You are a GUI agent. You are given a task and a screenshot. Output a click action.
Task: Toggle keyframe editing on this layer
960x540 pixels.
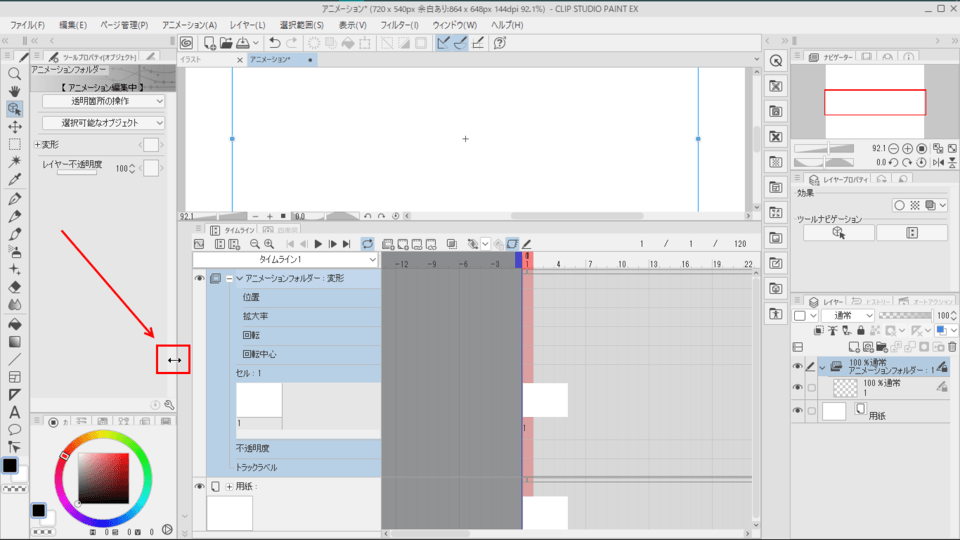tap(512, 244)
